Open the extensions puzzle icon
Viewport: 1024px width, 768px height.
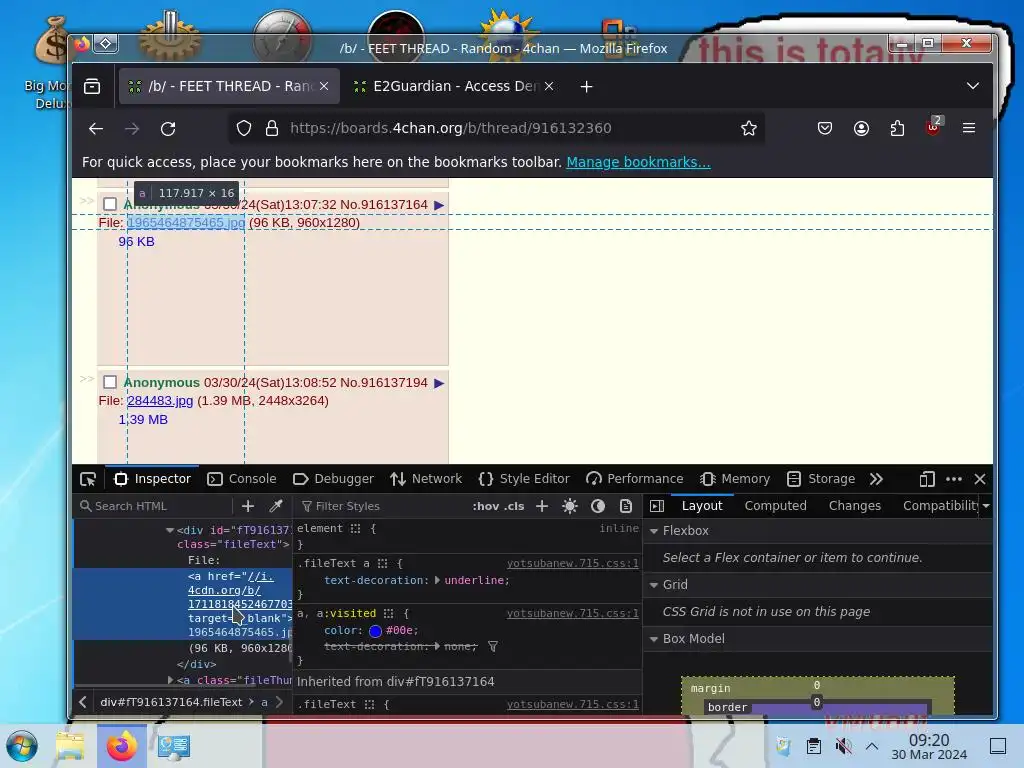click(x=897, y=129)
